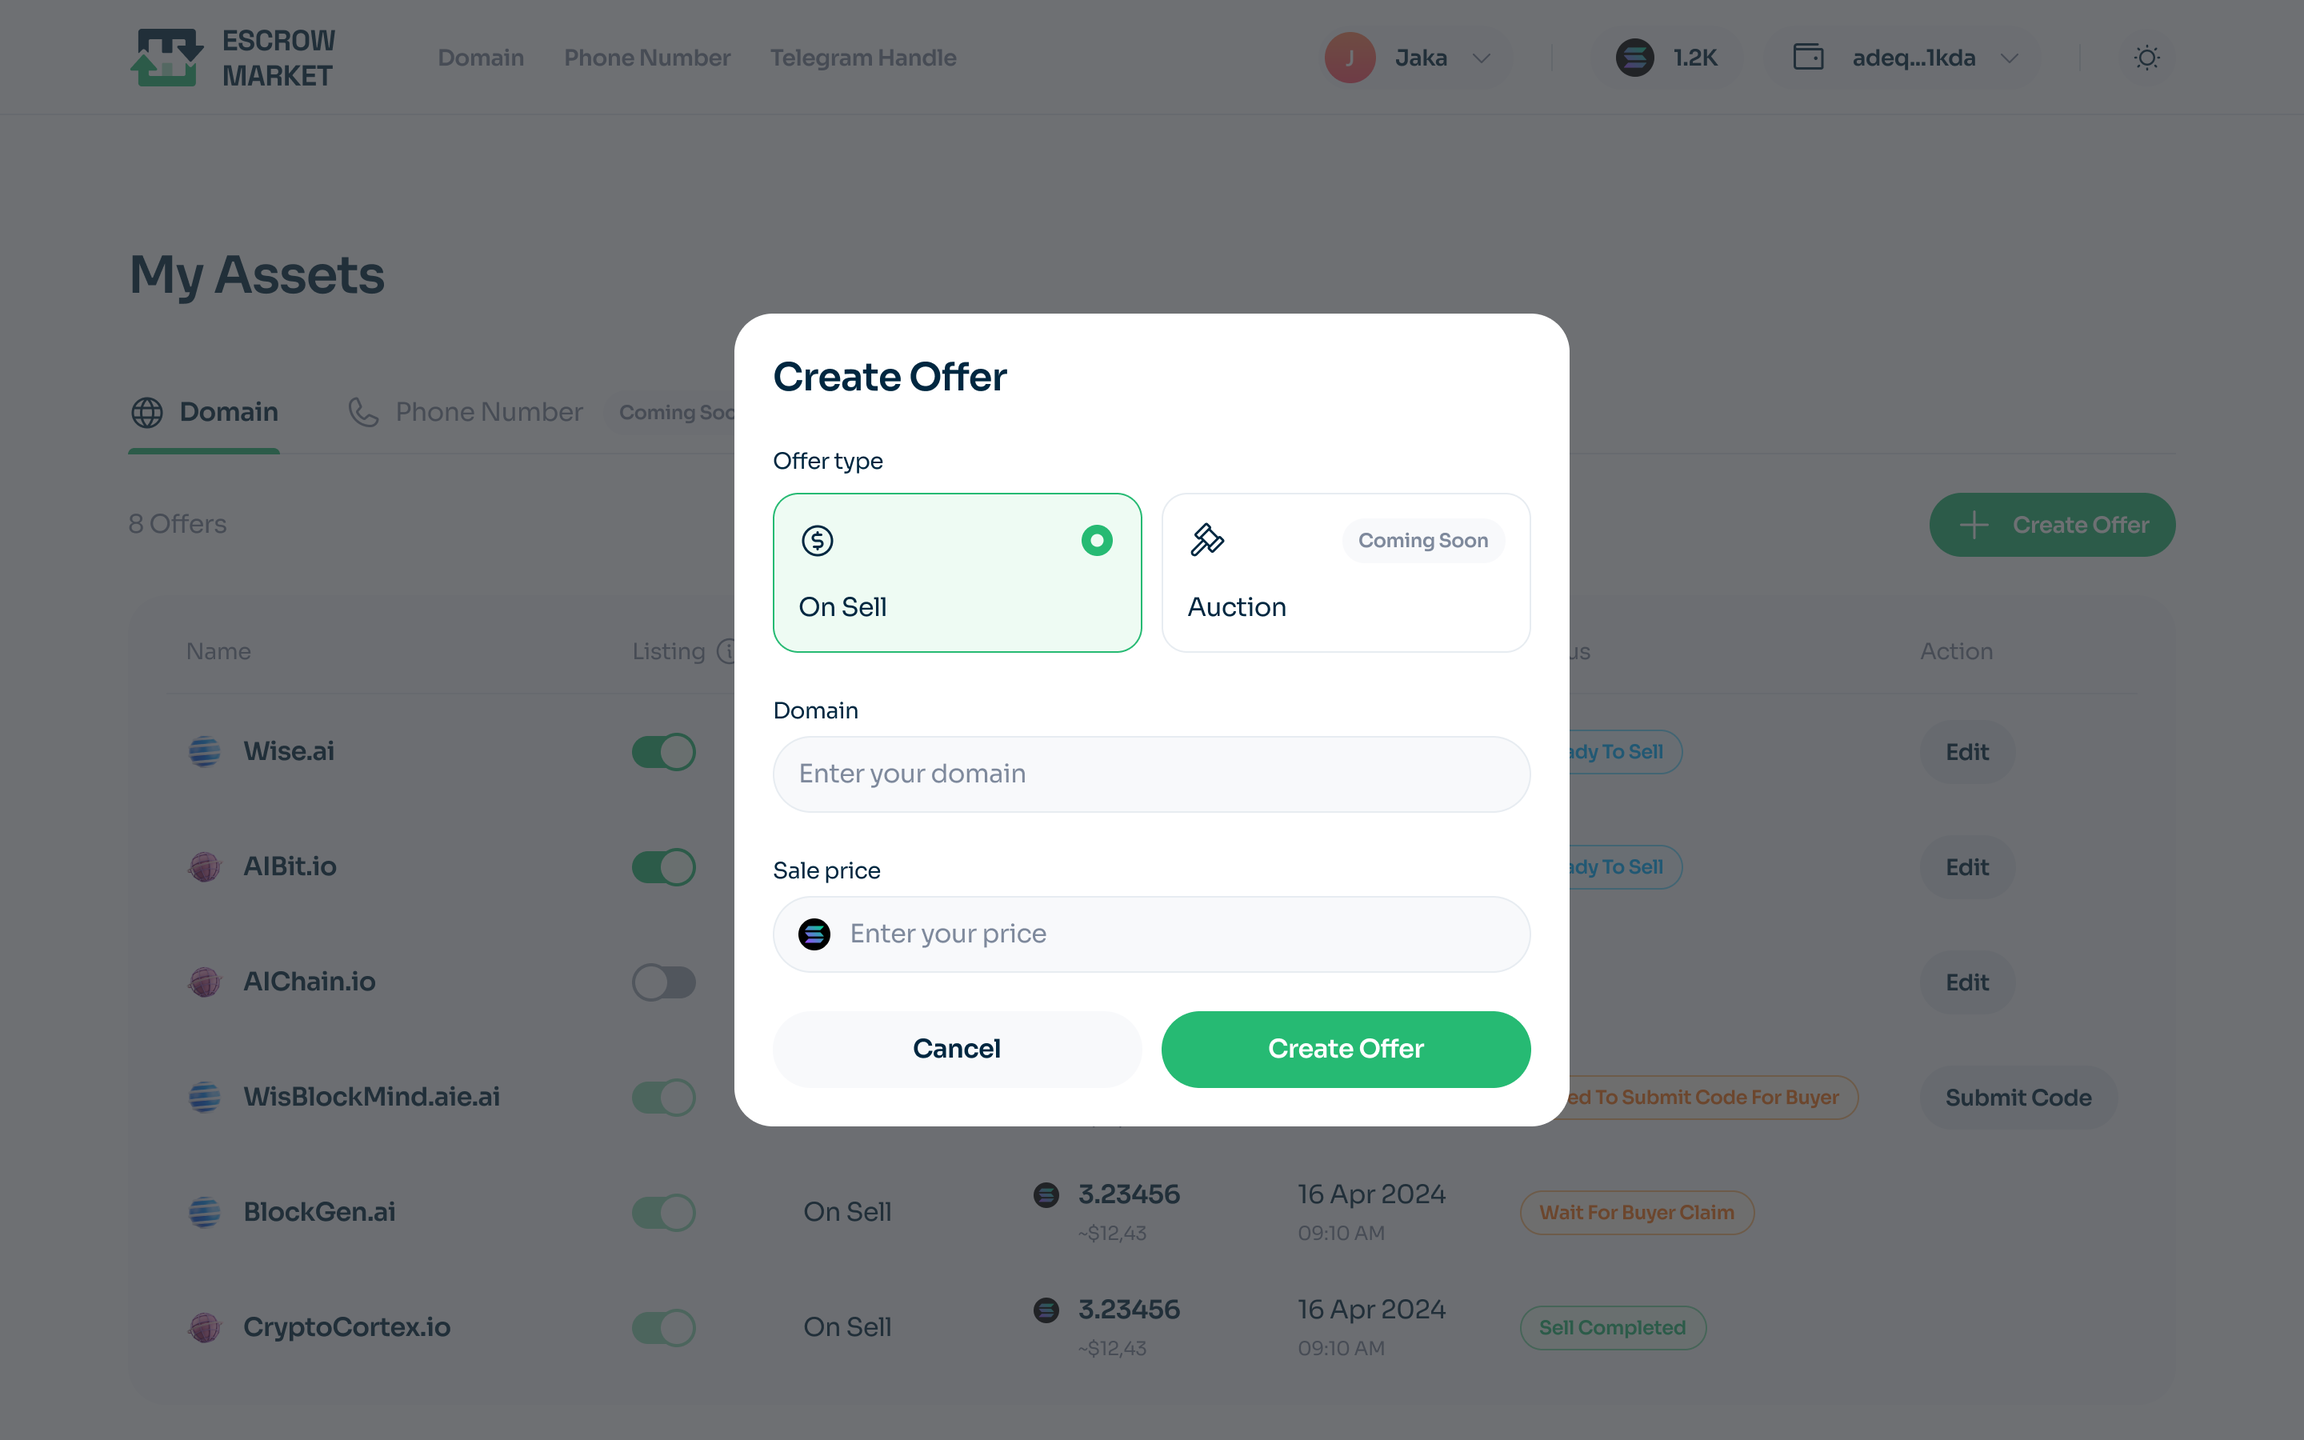Viewport: 2304px width, 1440px height.
Task: Click the wallet icon in header
Action: coord(1808,57)
